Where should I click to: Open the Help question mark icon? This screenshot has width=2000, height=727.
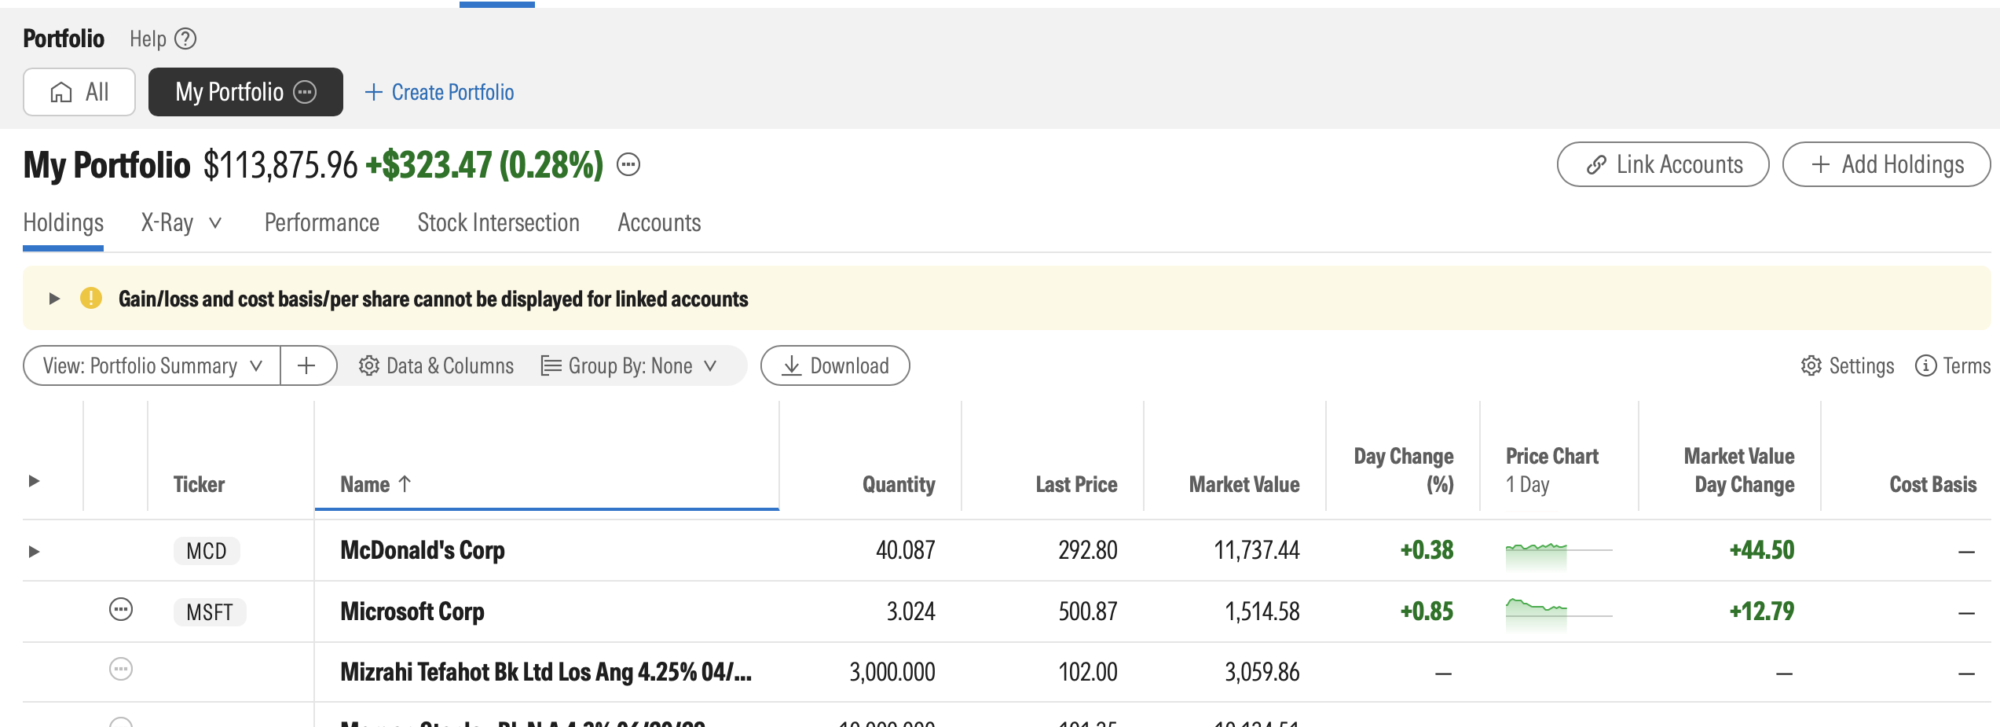pyautogui.click(x=185, y=39)
